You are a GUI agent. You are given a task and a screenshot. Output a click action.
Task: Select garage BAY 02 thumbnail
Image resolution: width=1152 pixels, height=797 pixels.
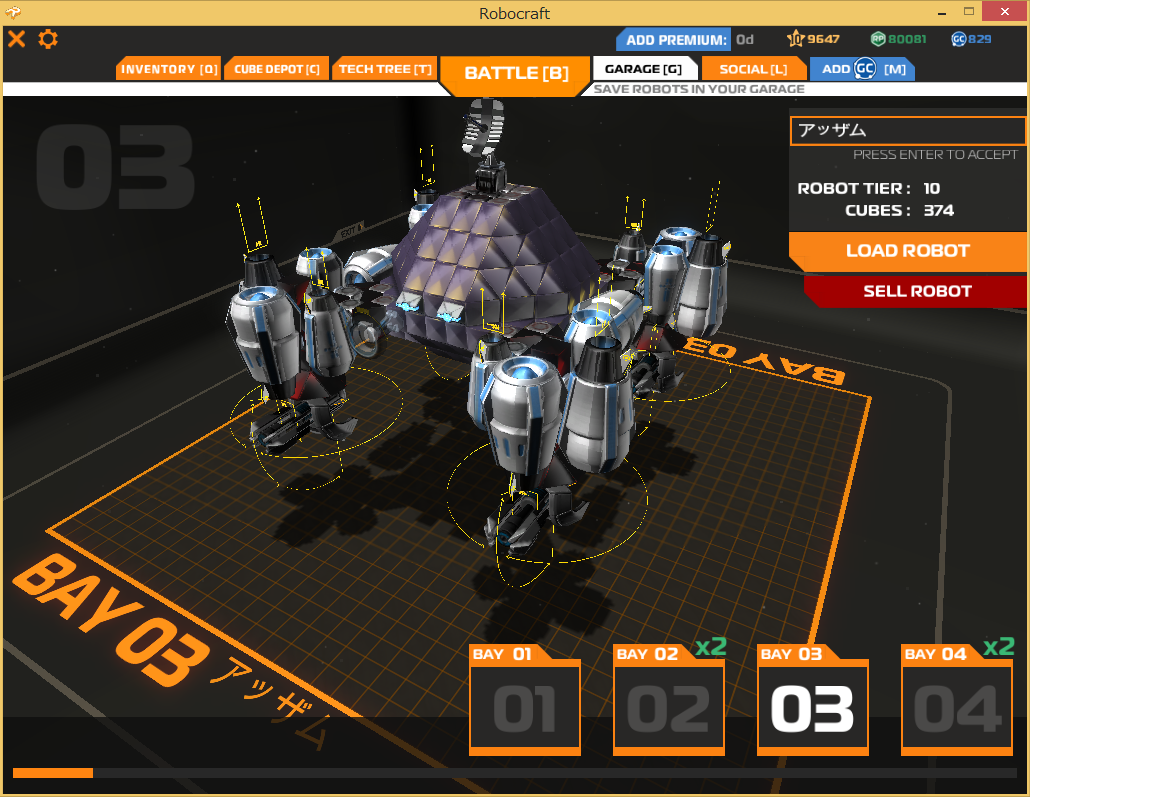click(669, 700)
